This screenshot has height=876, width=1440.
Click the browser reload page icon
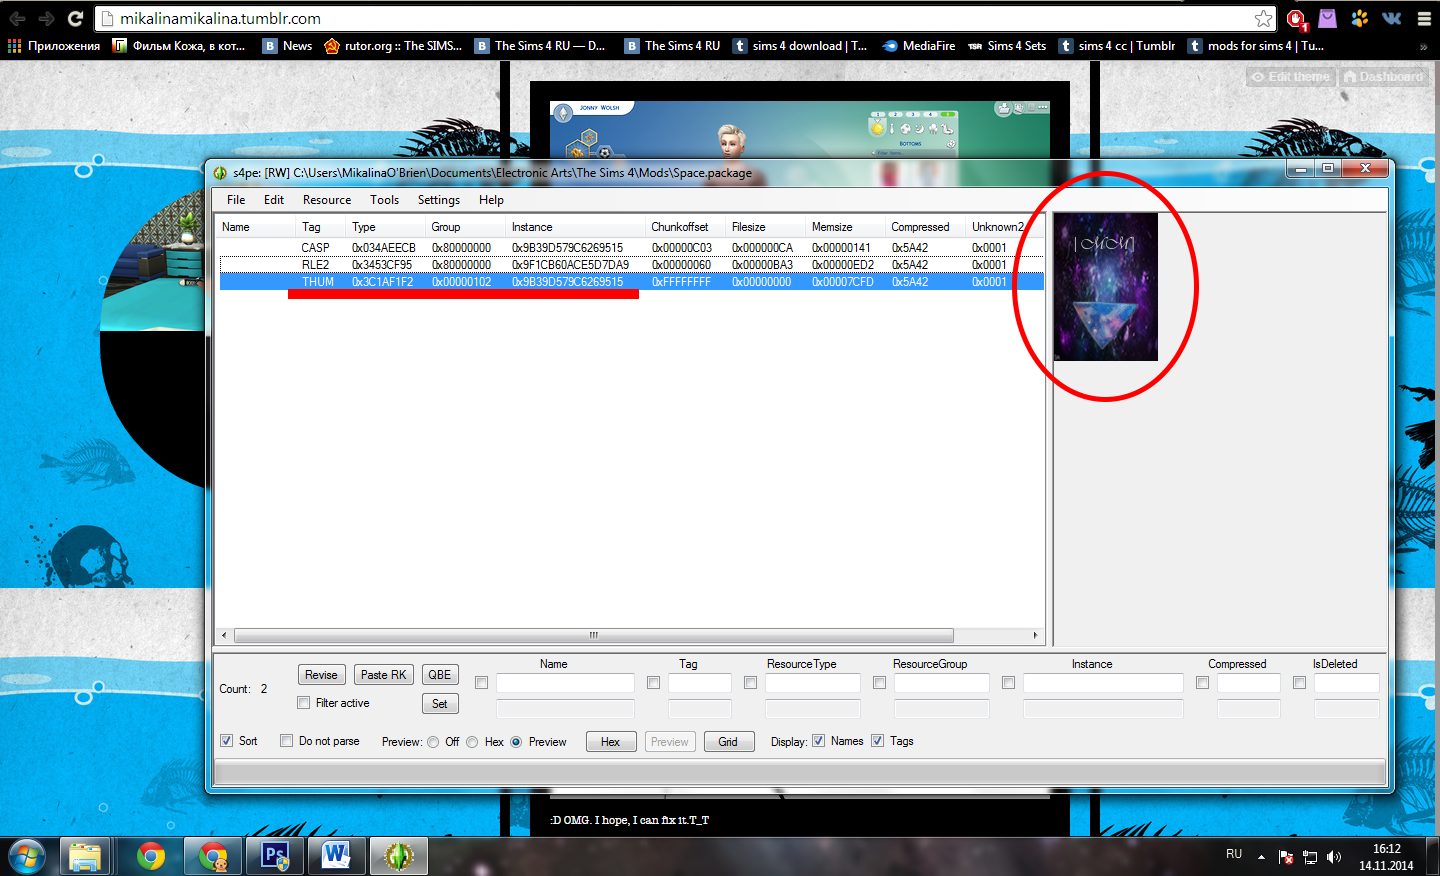75,18
